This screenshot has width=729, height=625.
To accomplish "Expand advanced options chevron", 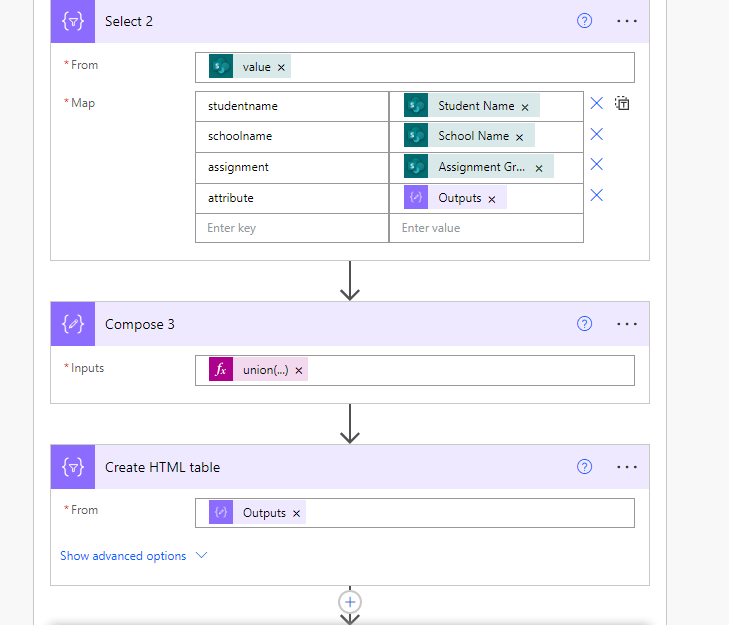I will point(201,555).
